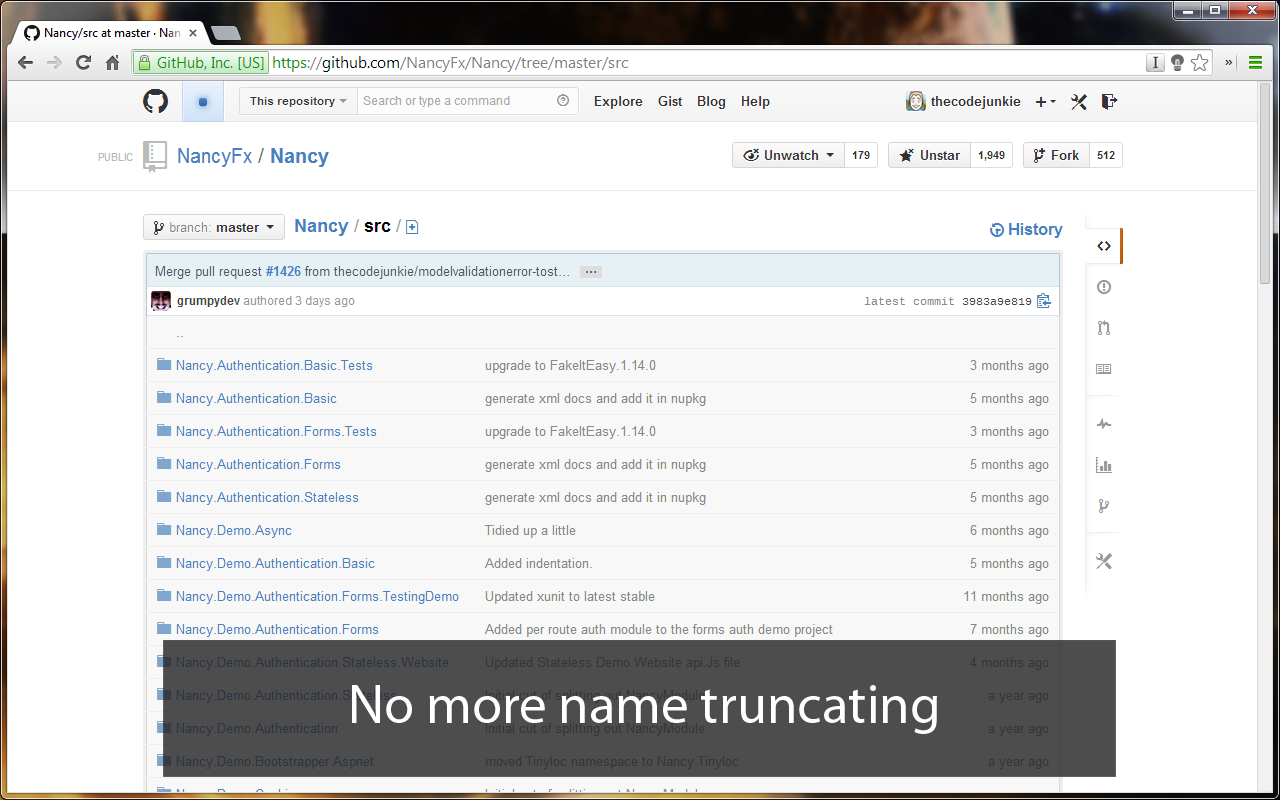Open the Code tab icon in sidebar

1104,246
